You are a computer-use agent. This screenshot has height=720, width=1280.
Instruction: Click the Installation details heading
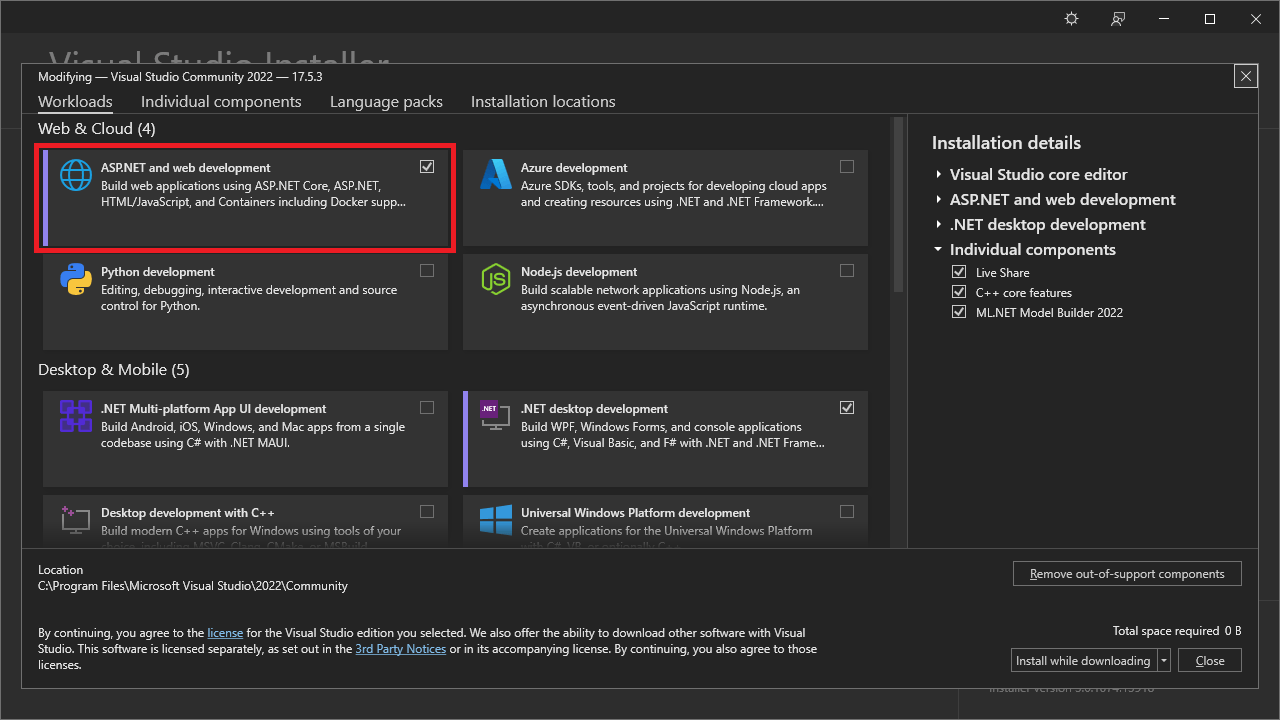[x=1006, y=143]
